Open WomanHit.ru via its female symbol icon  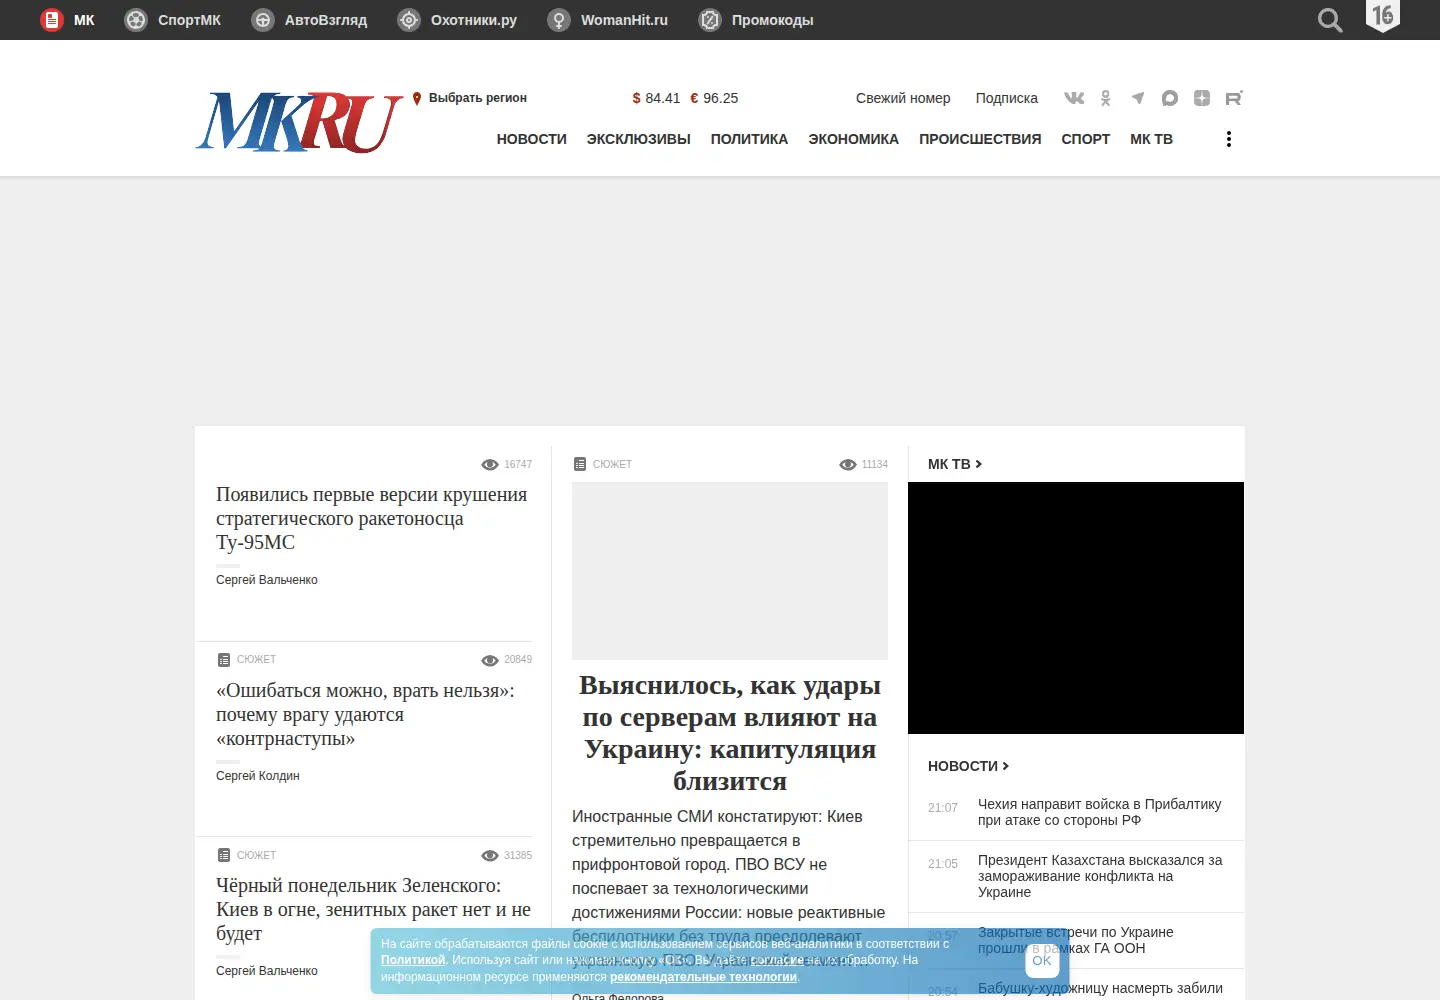tap(559, 20)
